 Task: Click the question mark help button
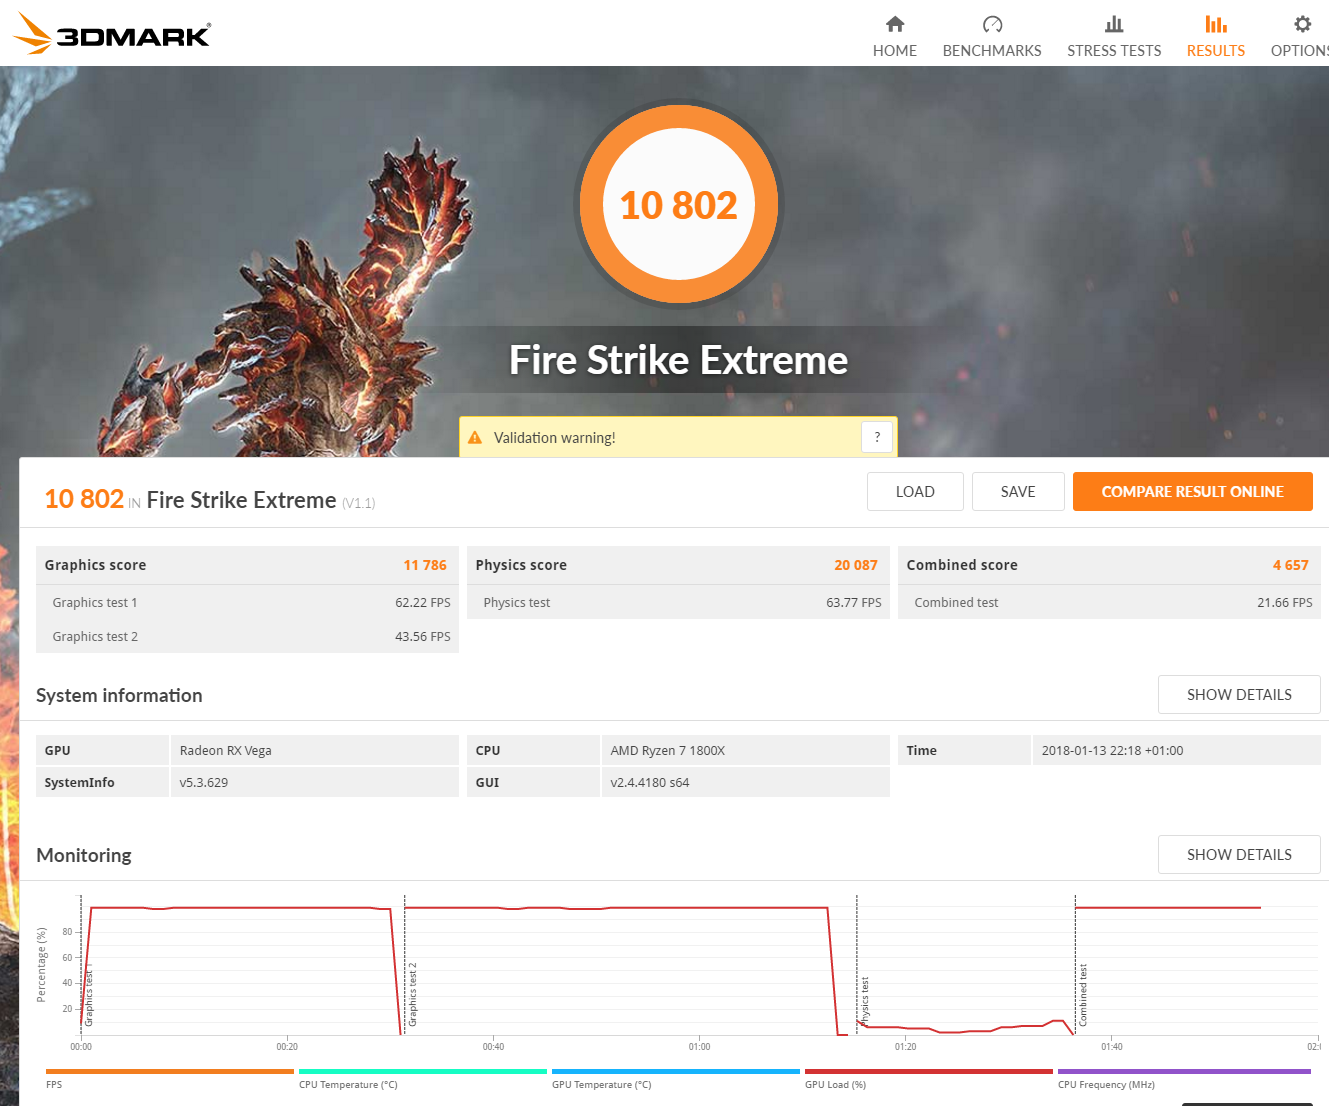click(877, 437)
